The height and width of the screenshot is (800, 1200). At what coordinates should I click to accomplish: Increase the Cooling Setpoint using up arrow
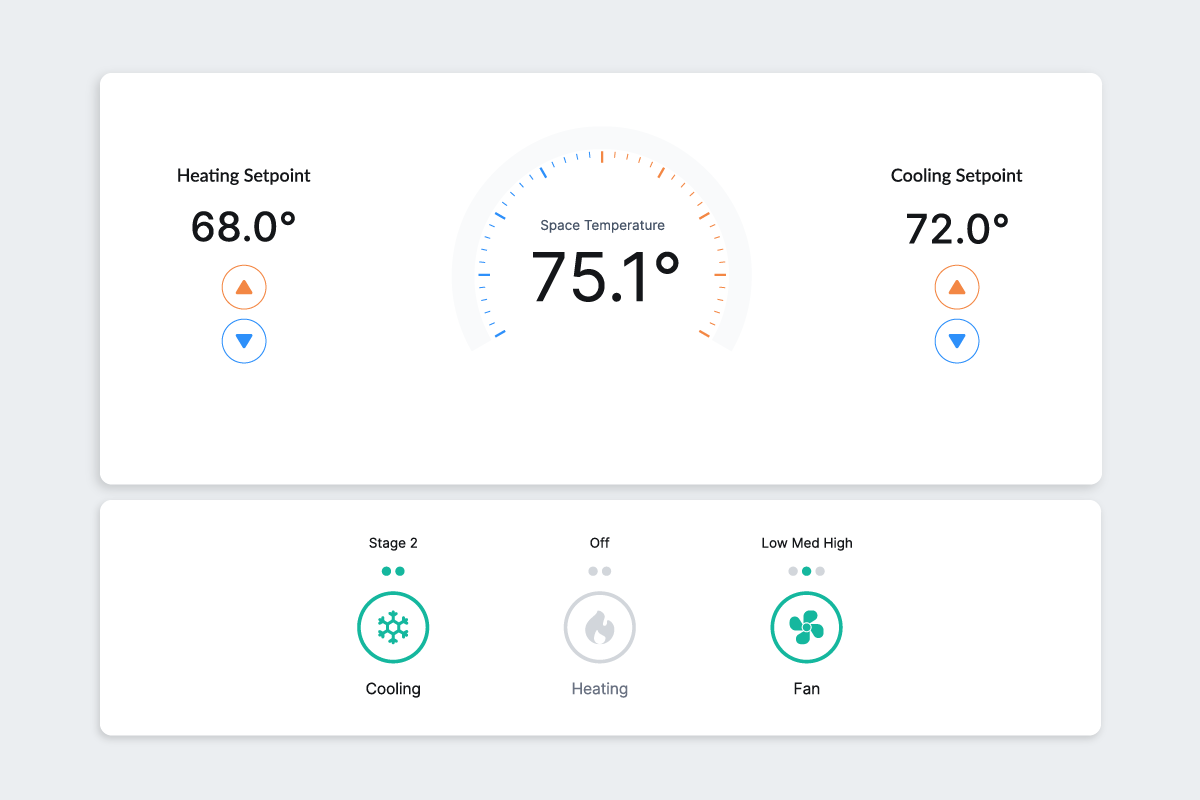click(957, 288)
